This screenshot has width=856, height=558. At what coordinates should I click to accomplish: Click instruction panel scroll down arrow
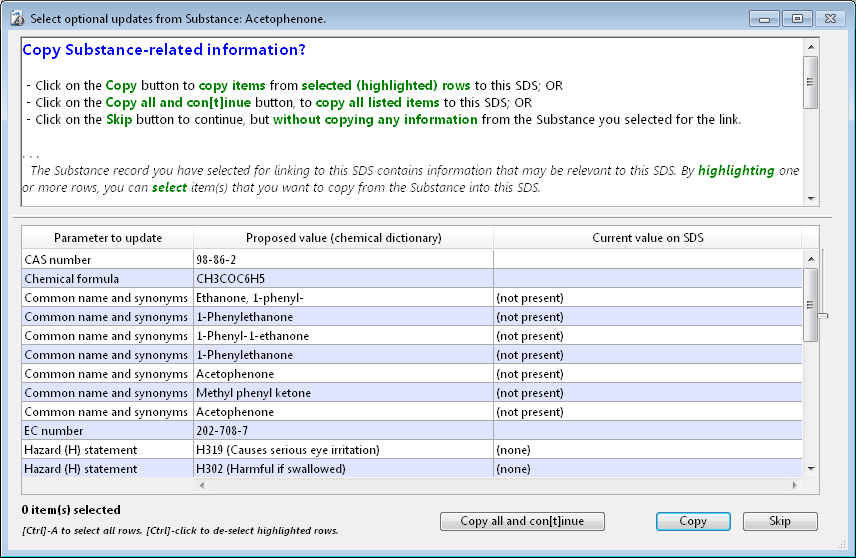click(x=811, y=199)
